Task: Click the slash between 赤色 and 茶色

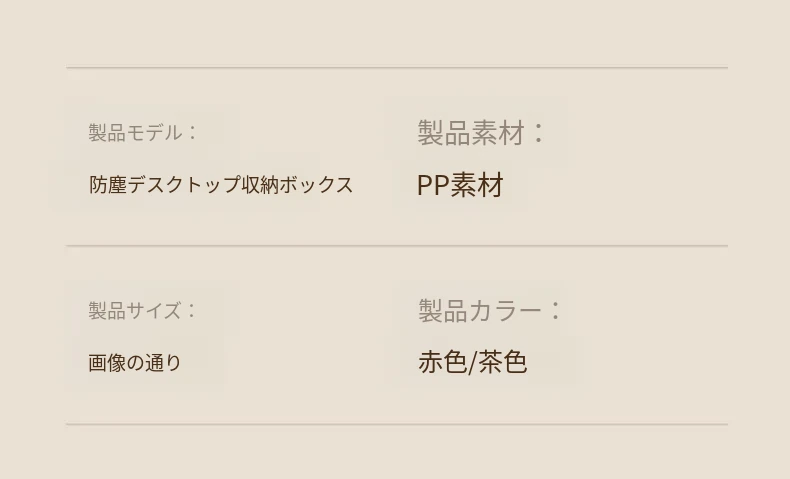Action: [x=473, y=362]
